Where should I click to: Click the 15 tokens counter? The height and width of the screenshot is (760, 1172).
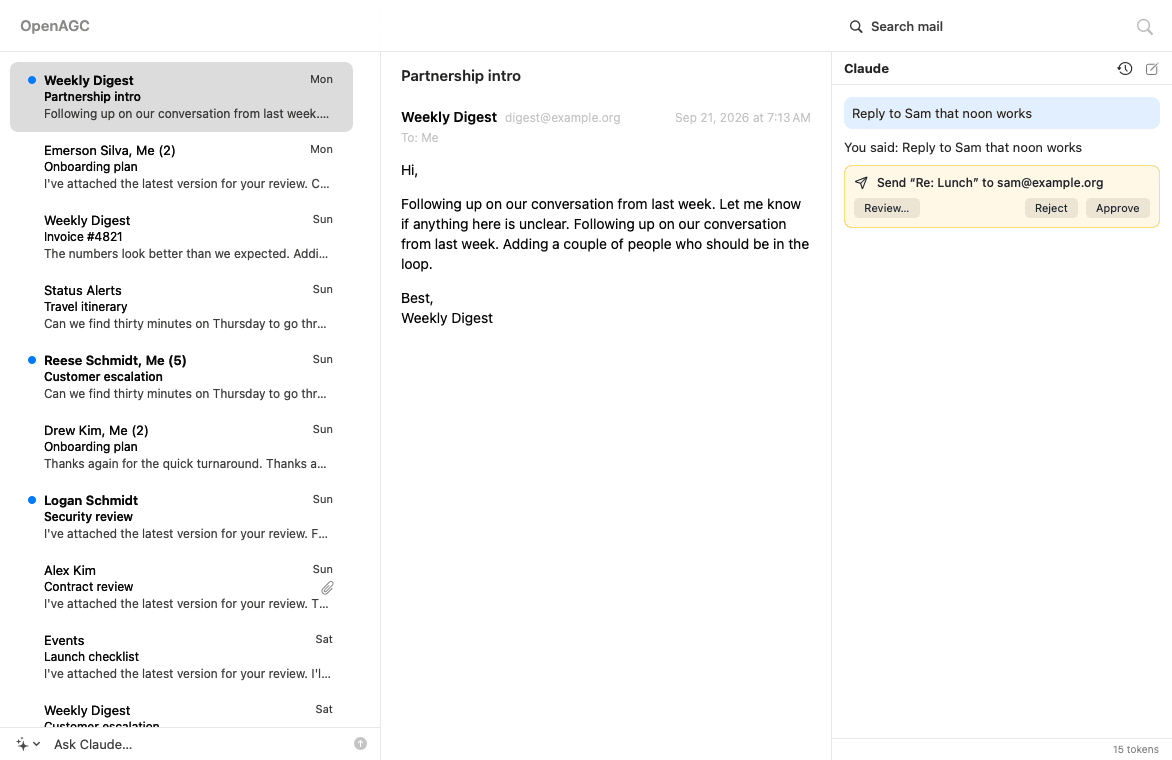(x=1135, y=750)
